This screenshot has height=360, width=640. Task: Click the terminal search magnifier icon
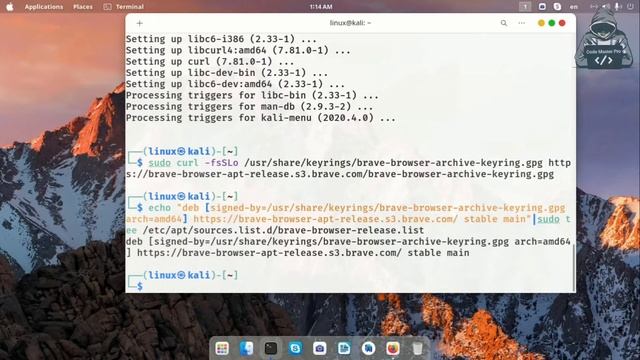pos(504,23)
